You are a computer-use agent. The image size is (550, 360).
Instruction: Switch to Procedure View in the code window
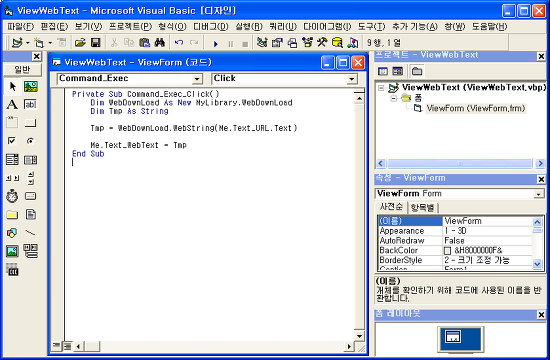click(56, 346)
